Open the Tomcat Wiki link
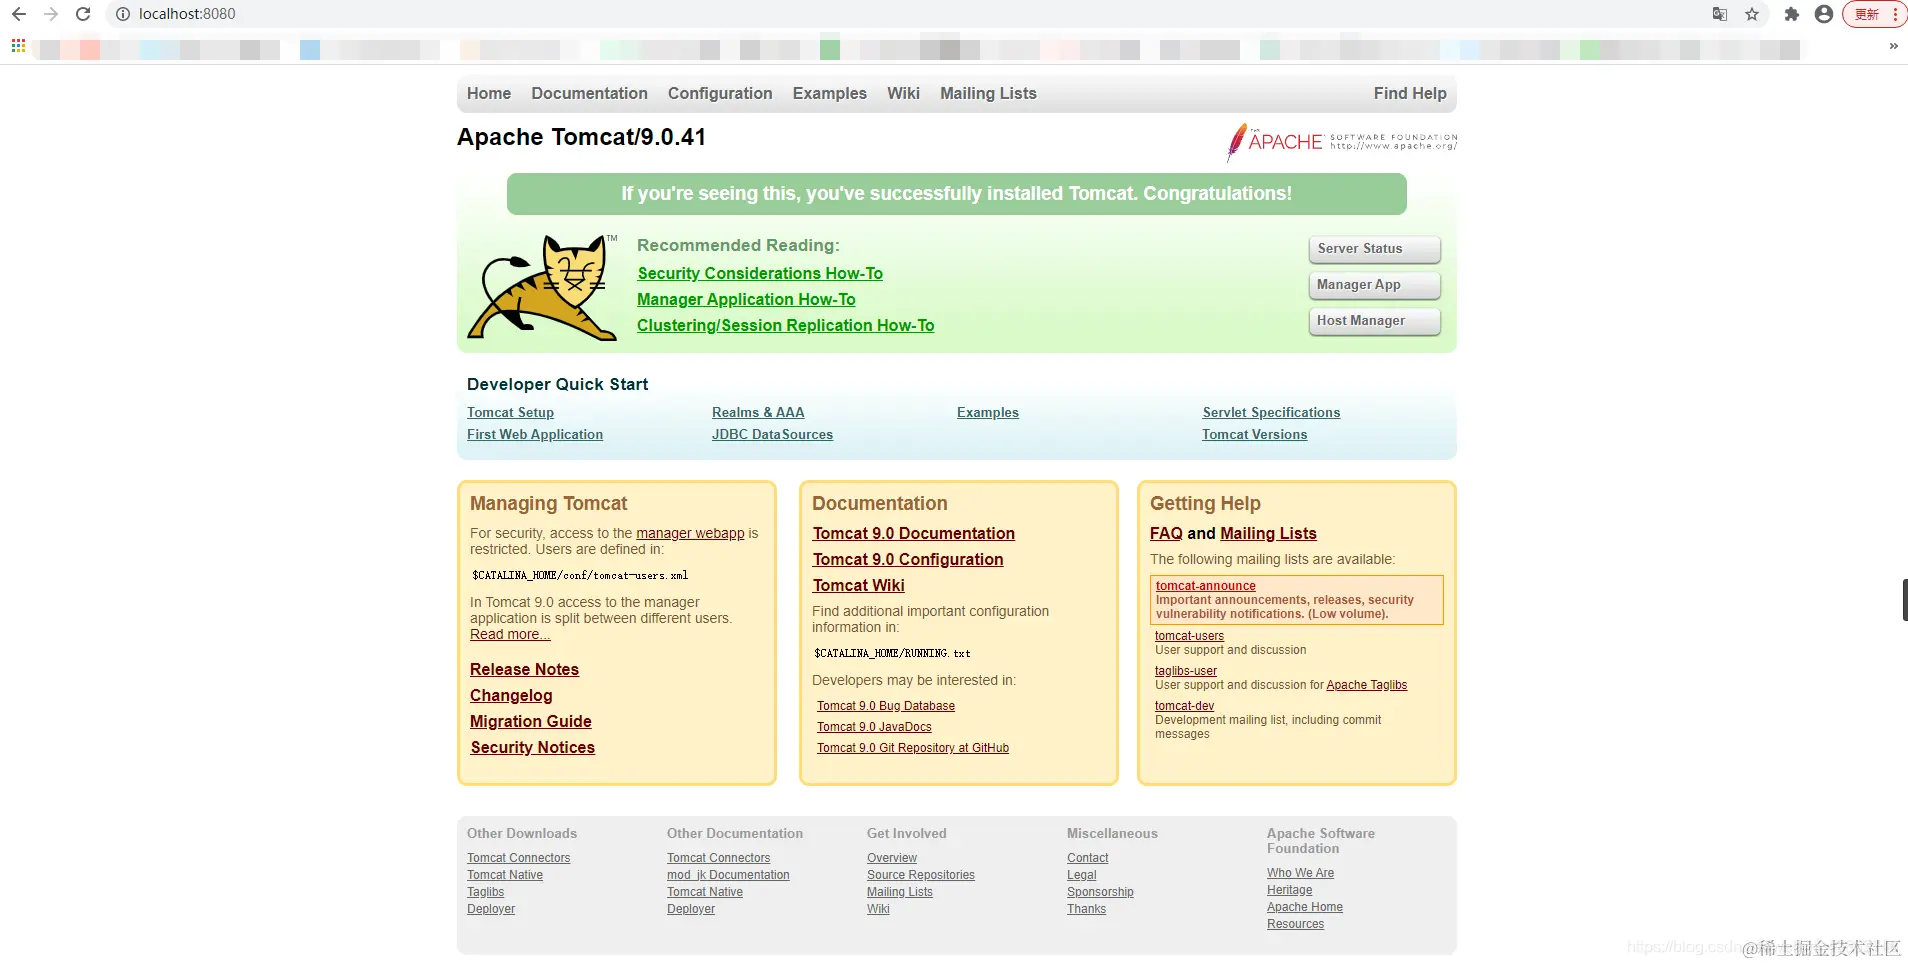 point(859,585)
